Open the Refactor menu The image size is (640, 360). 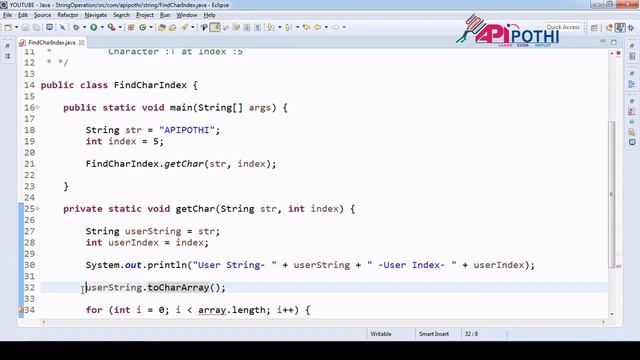click(68, 15)
